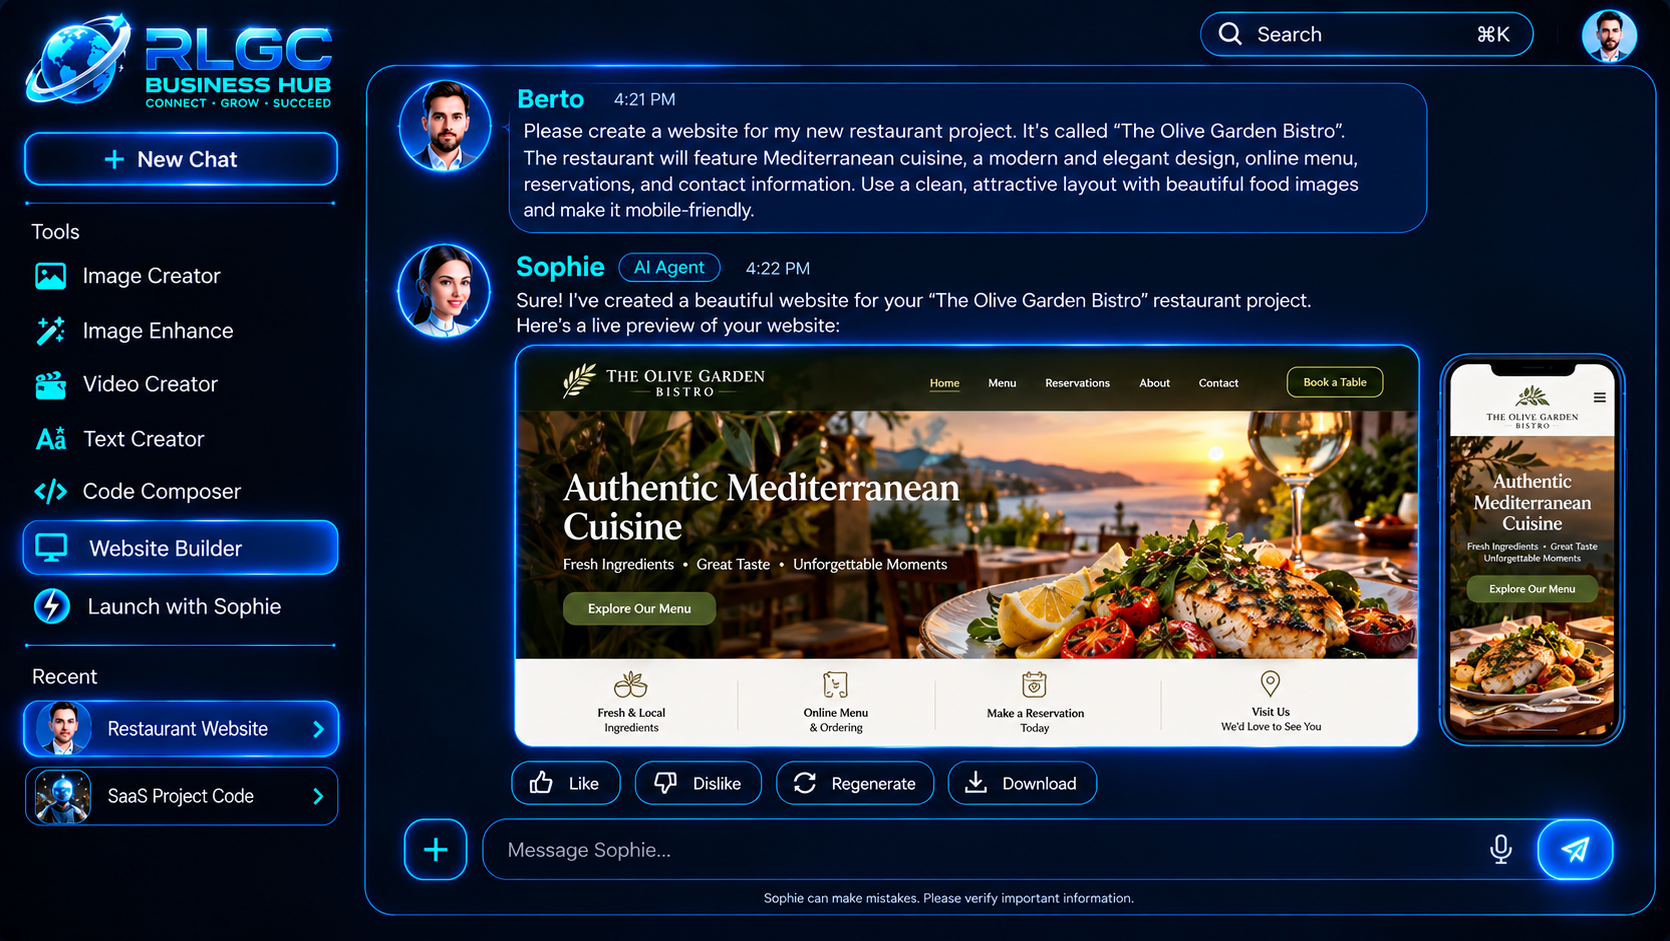Regenerate the website preview

coord(855,783)
